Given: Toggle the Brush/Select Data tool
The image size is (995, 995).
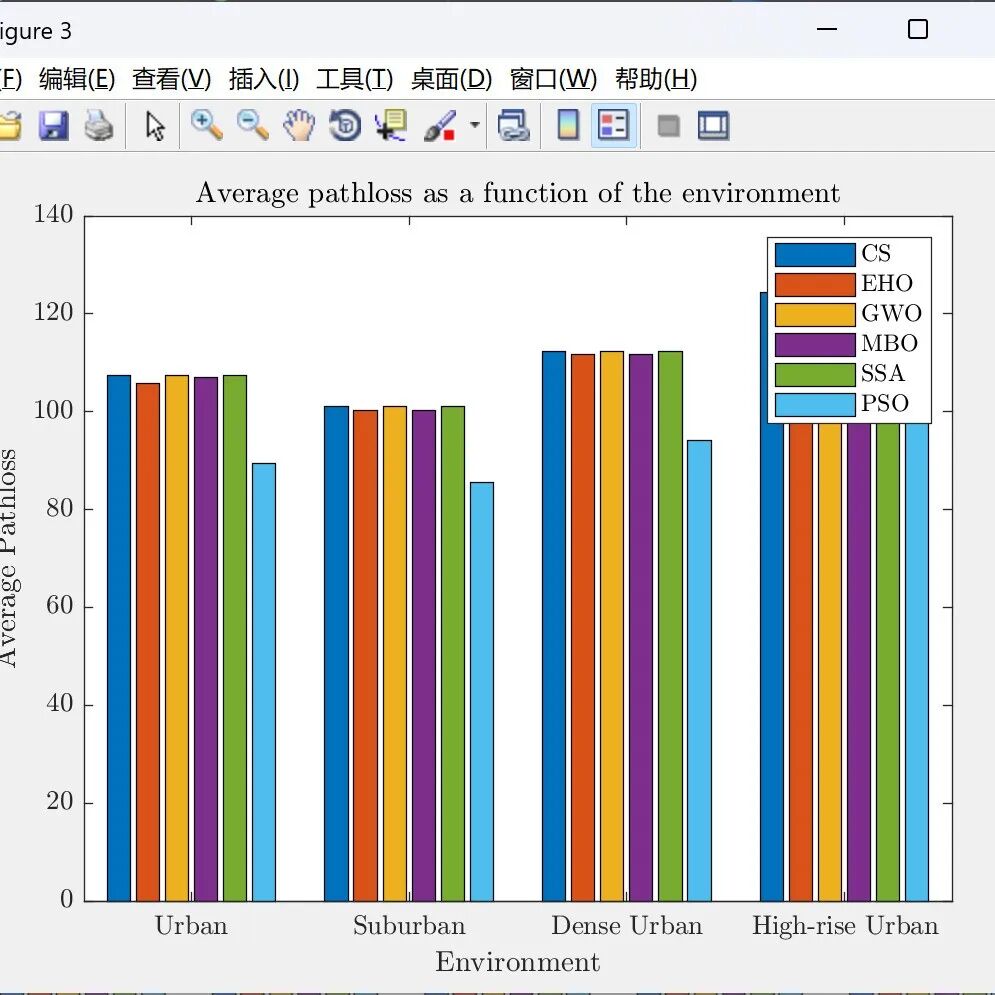Looking at the screenshot, I should [440, 125].
